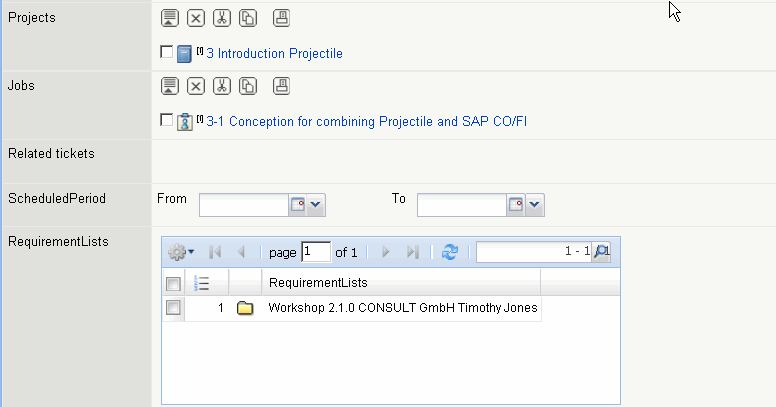Select the Workshop 2.1.0 row checkbox
The image size is (776, 407).
tap(173, 308)
